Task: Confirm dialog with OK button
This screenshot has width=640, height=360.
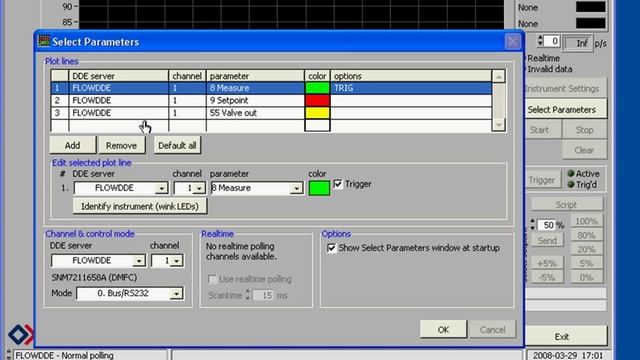Action: click(443, 329)
